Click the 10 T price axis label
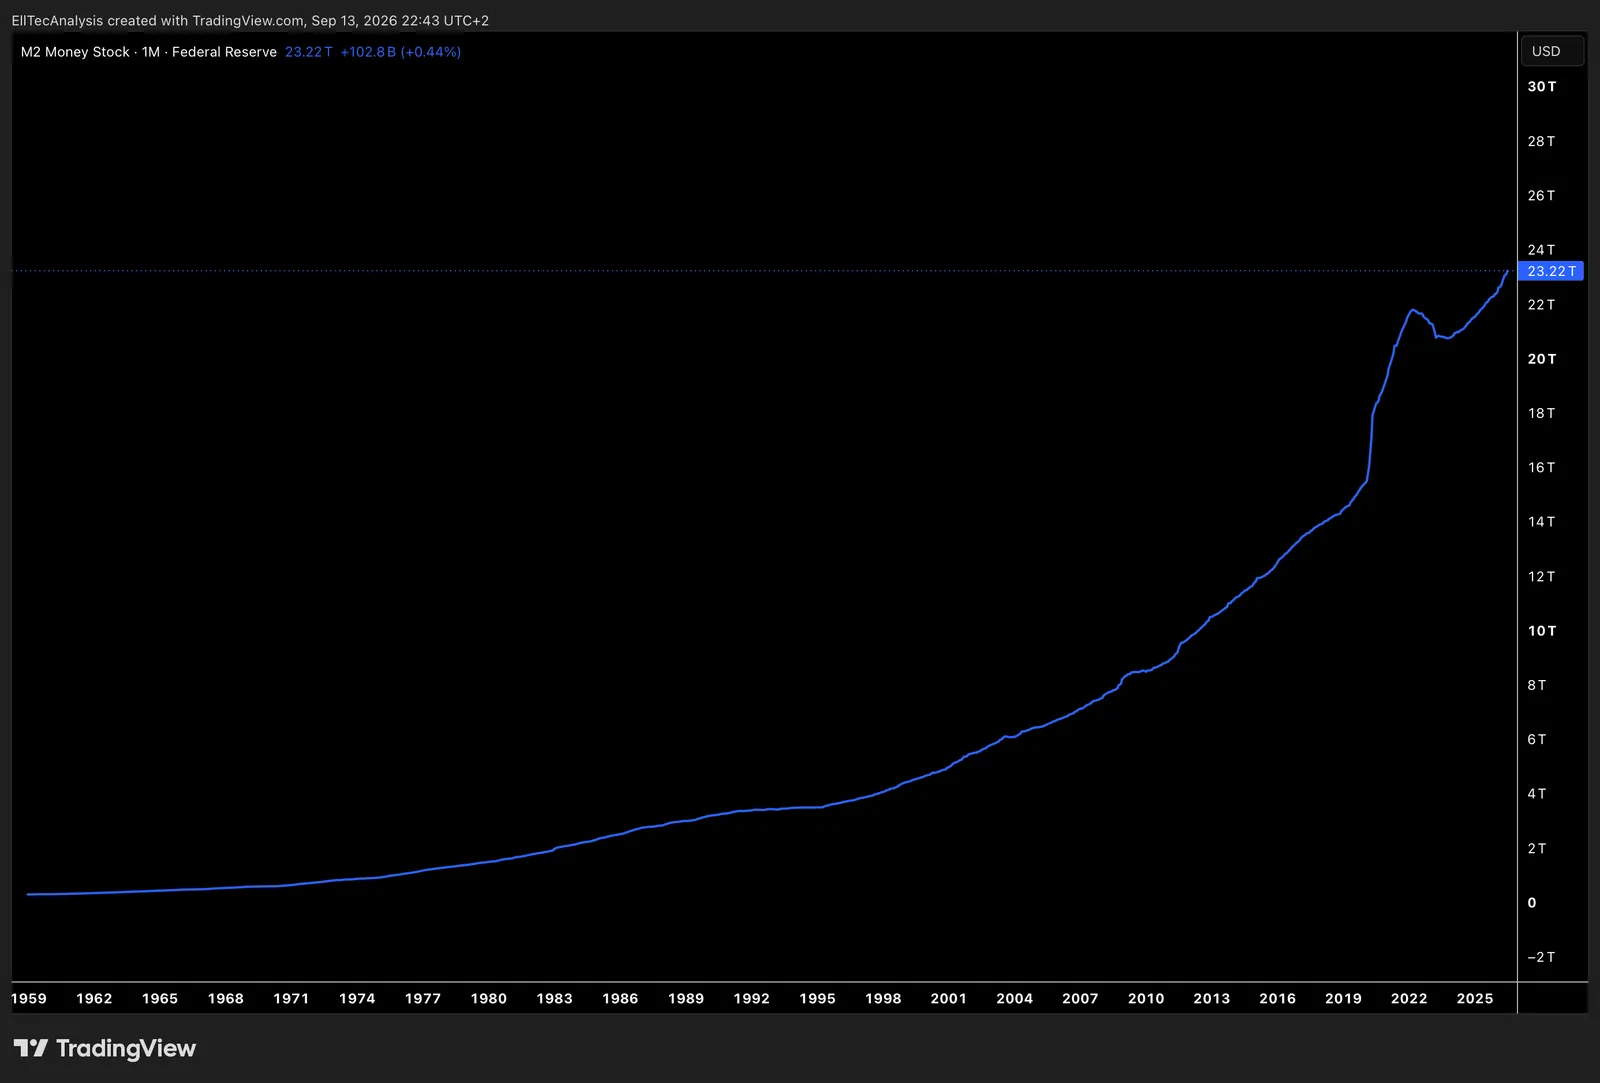The height and width of the screenshot is (1083, 1600). [1542, 631]
